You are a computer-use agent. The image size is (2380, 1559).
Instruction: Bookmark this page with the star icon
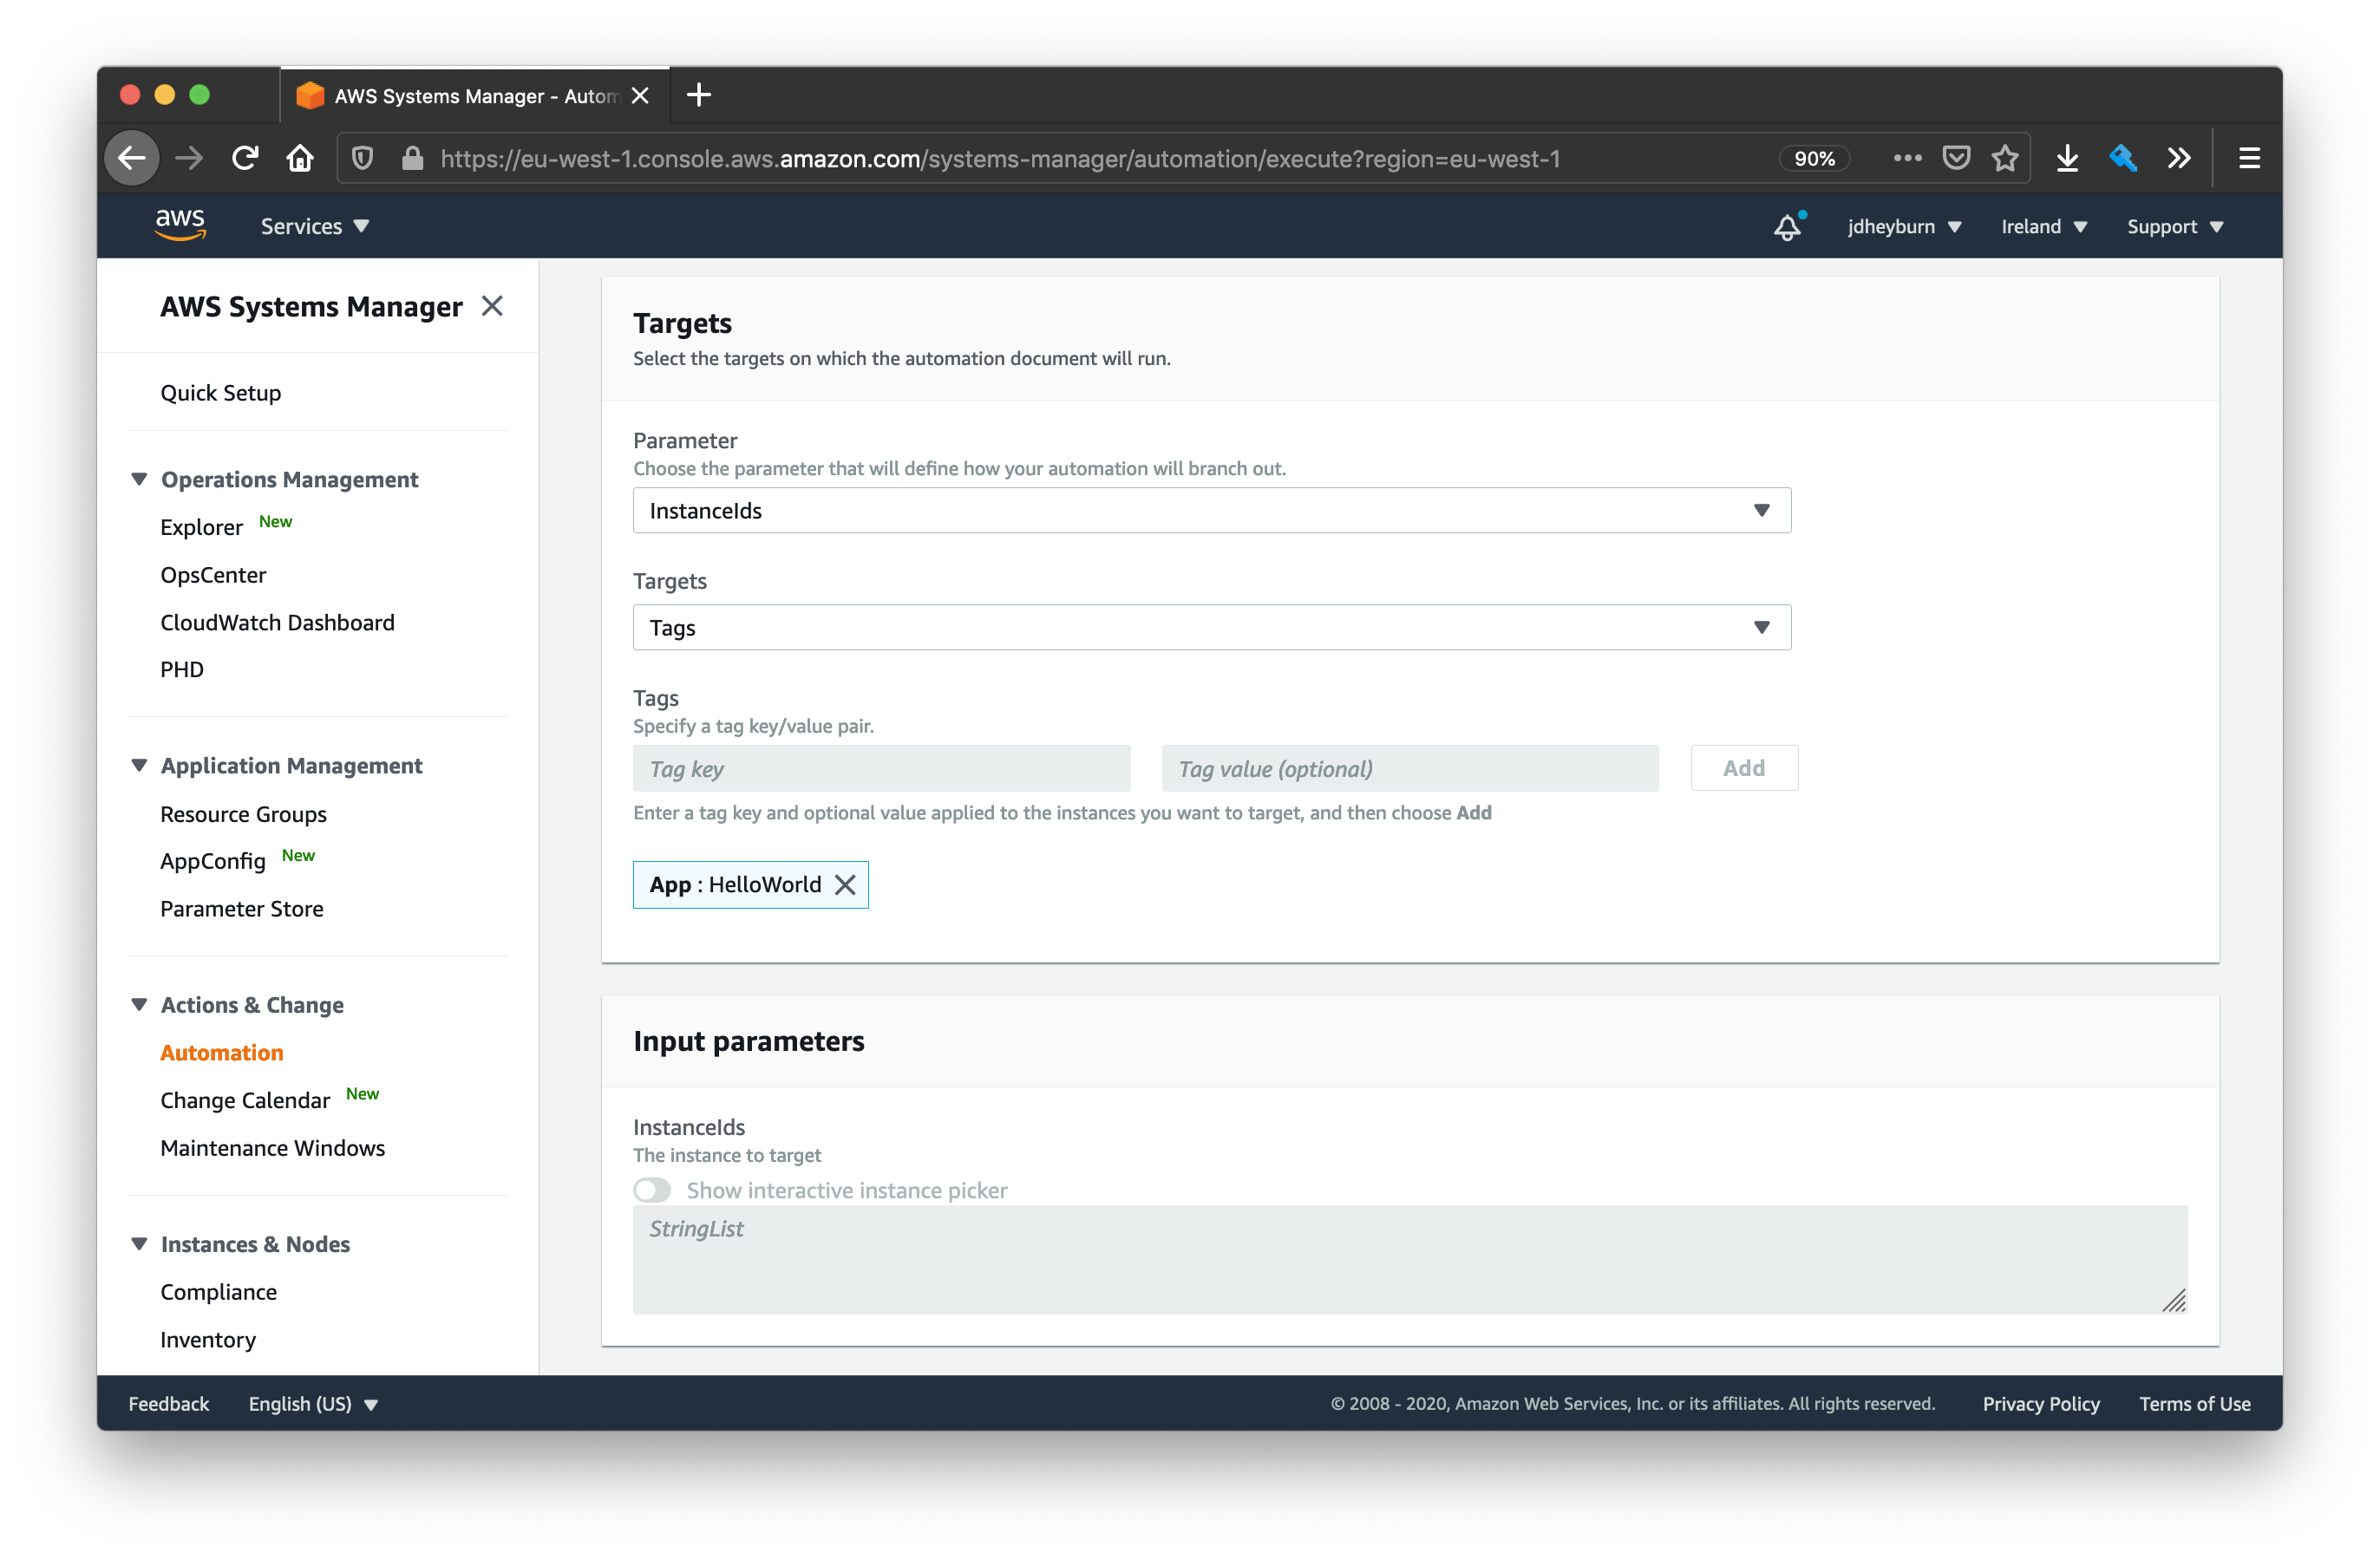(2005, 158)
